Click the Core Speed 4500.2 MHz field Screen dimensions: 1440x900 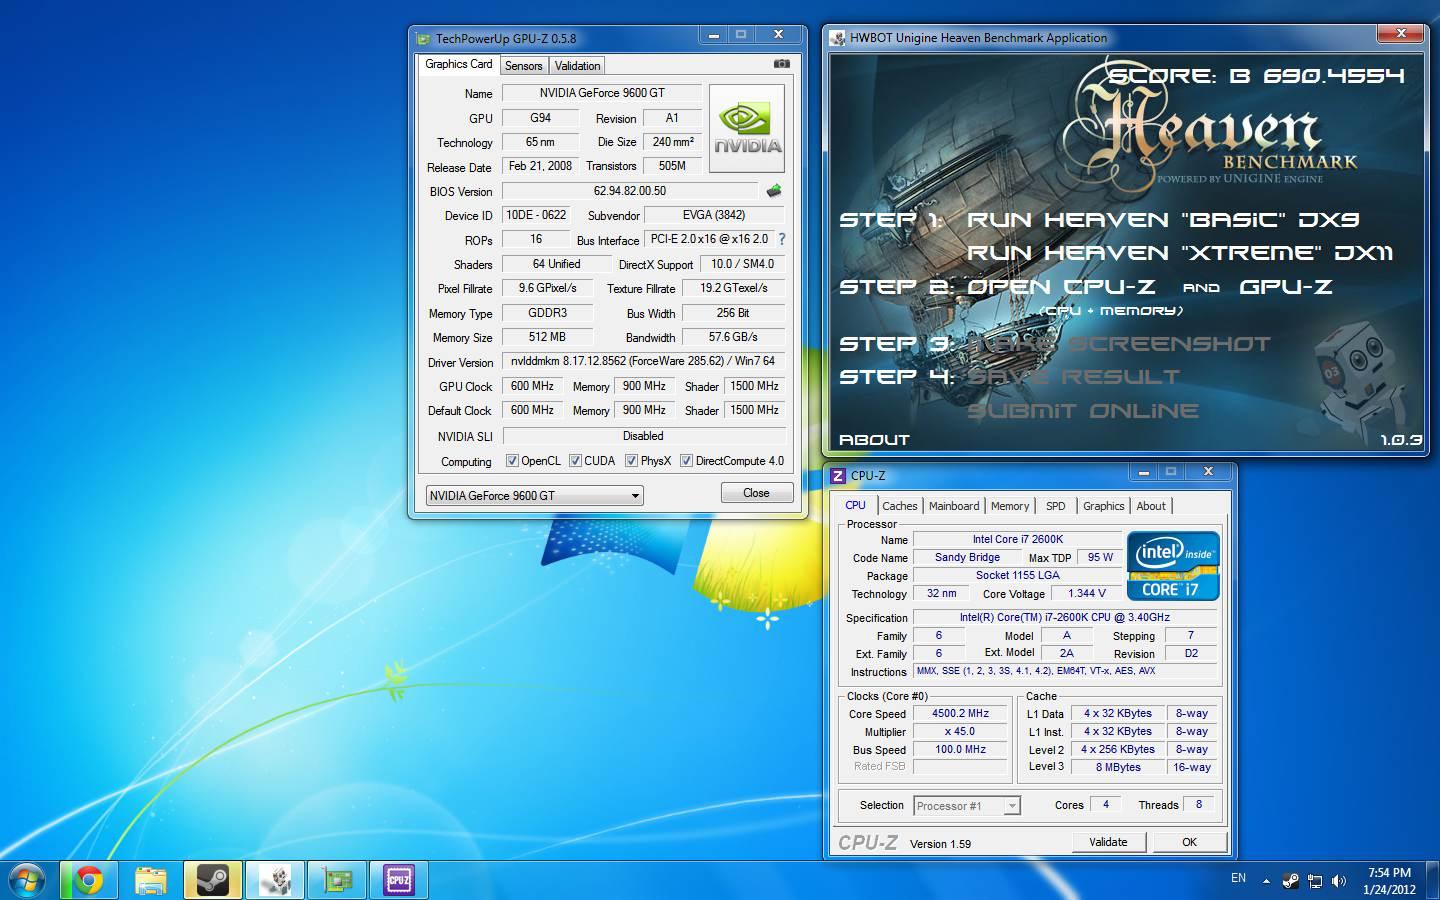pos(960,714)
